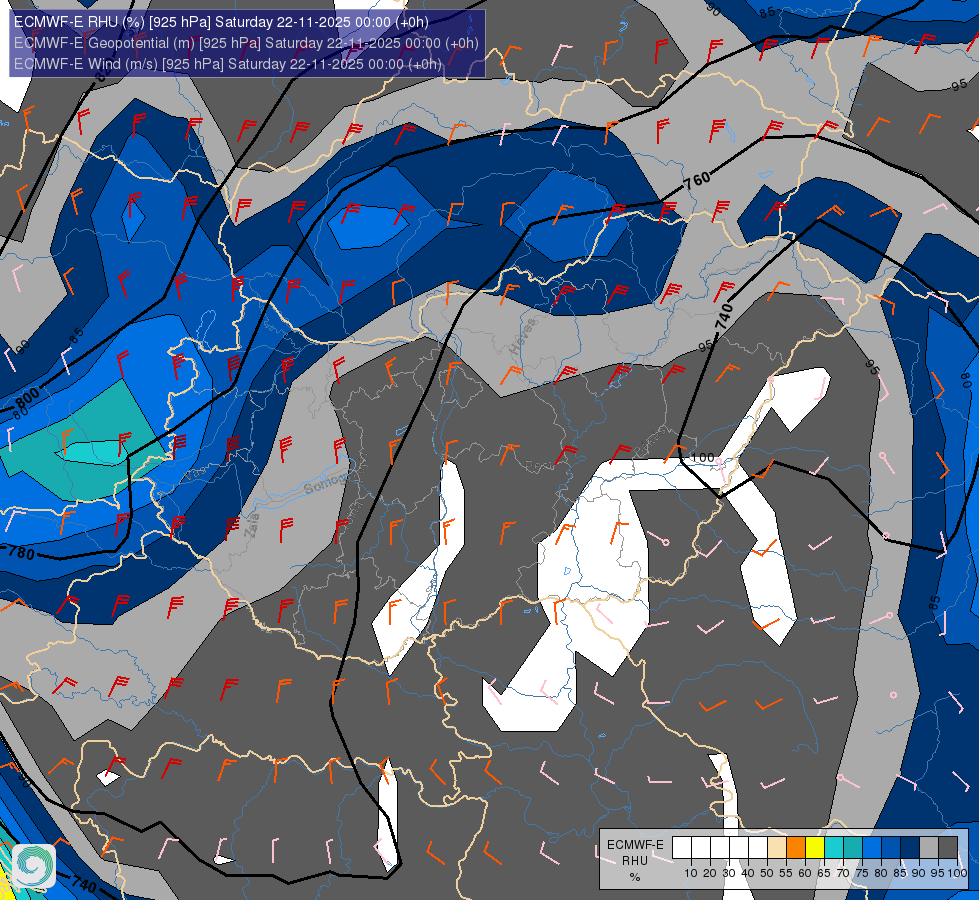The height and width of the screenshot is (900, 979).
Task: Click the % unit label in the legend
Action: [635, 878]
